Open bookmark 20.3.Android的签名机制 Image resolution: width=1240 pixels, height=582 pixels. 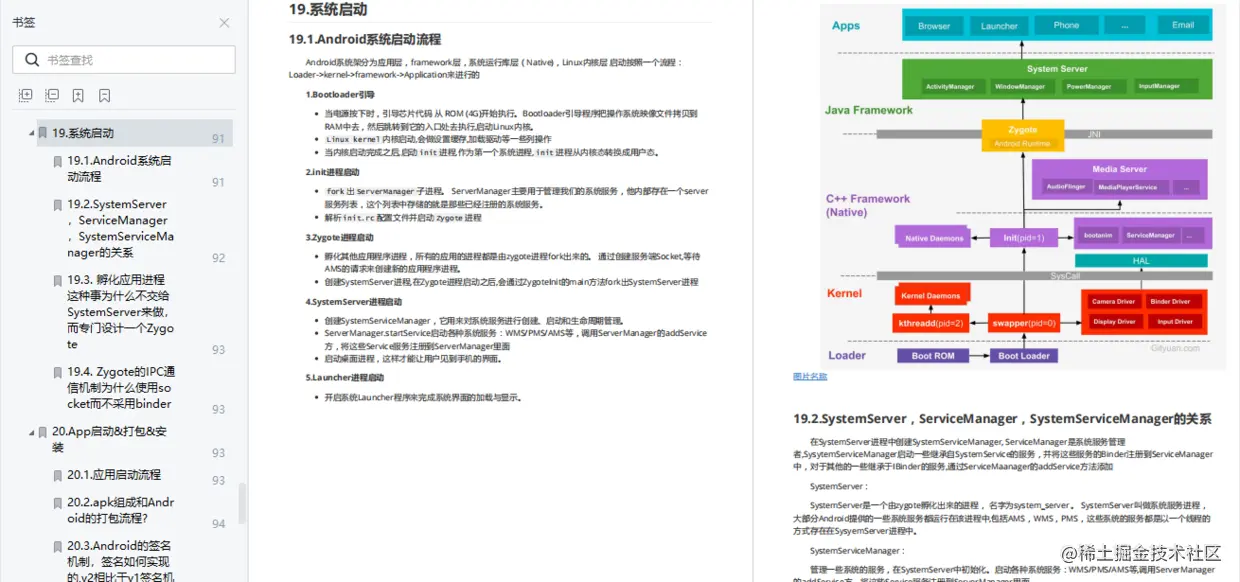121,561
